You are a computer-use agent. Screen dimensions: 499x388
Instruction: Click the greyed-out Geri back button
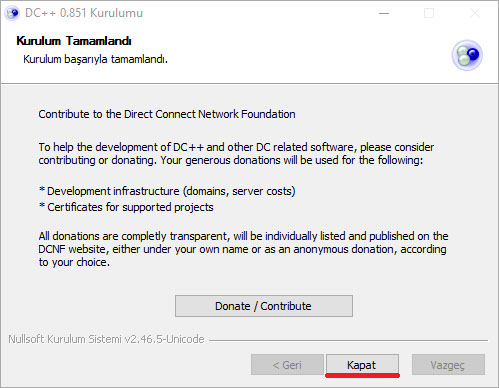(287, 365)
